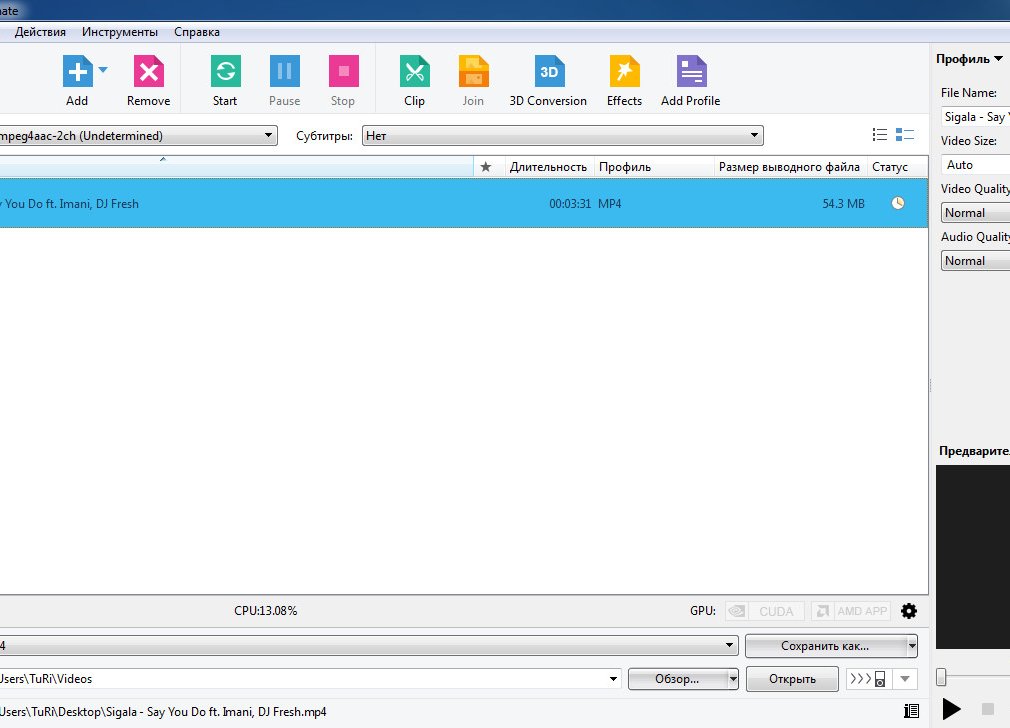Toggle CUDA GPU acceleration
The image size is (1010, 728).
coord(765,611)
